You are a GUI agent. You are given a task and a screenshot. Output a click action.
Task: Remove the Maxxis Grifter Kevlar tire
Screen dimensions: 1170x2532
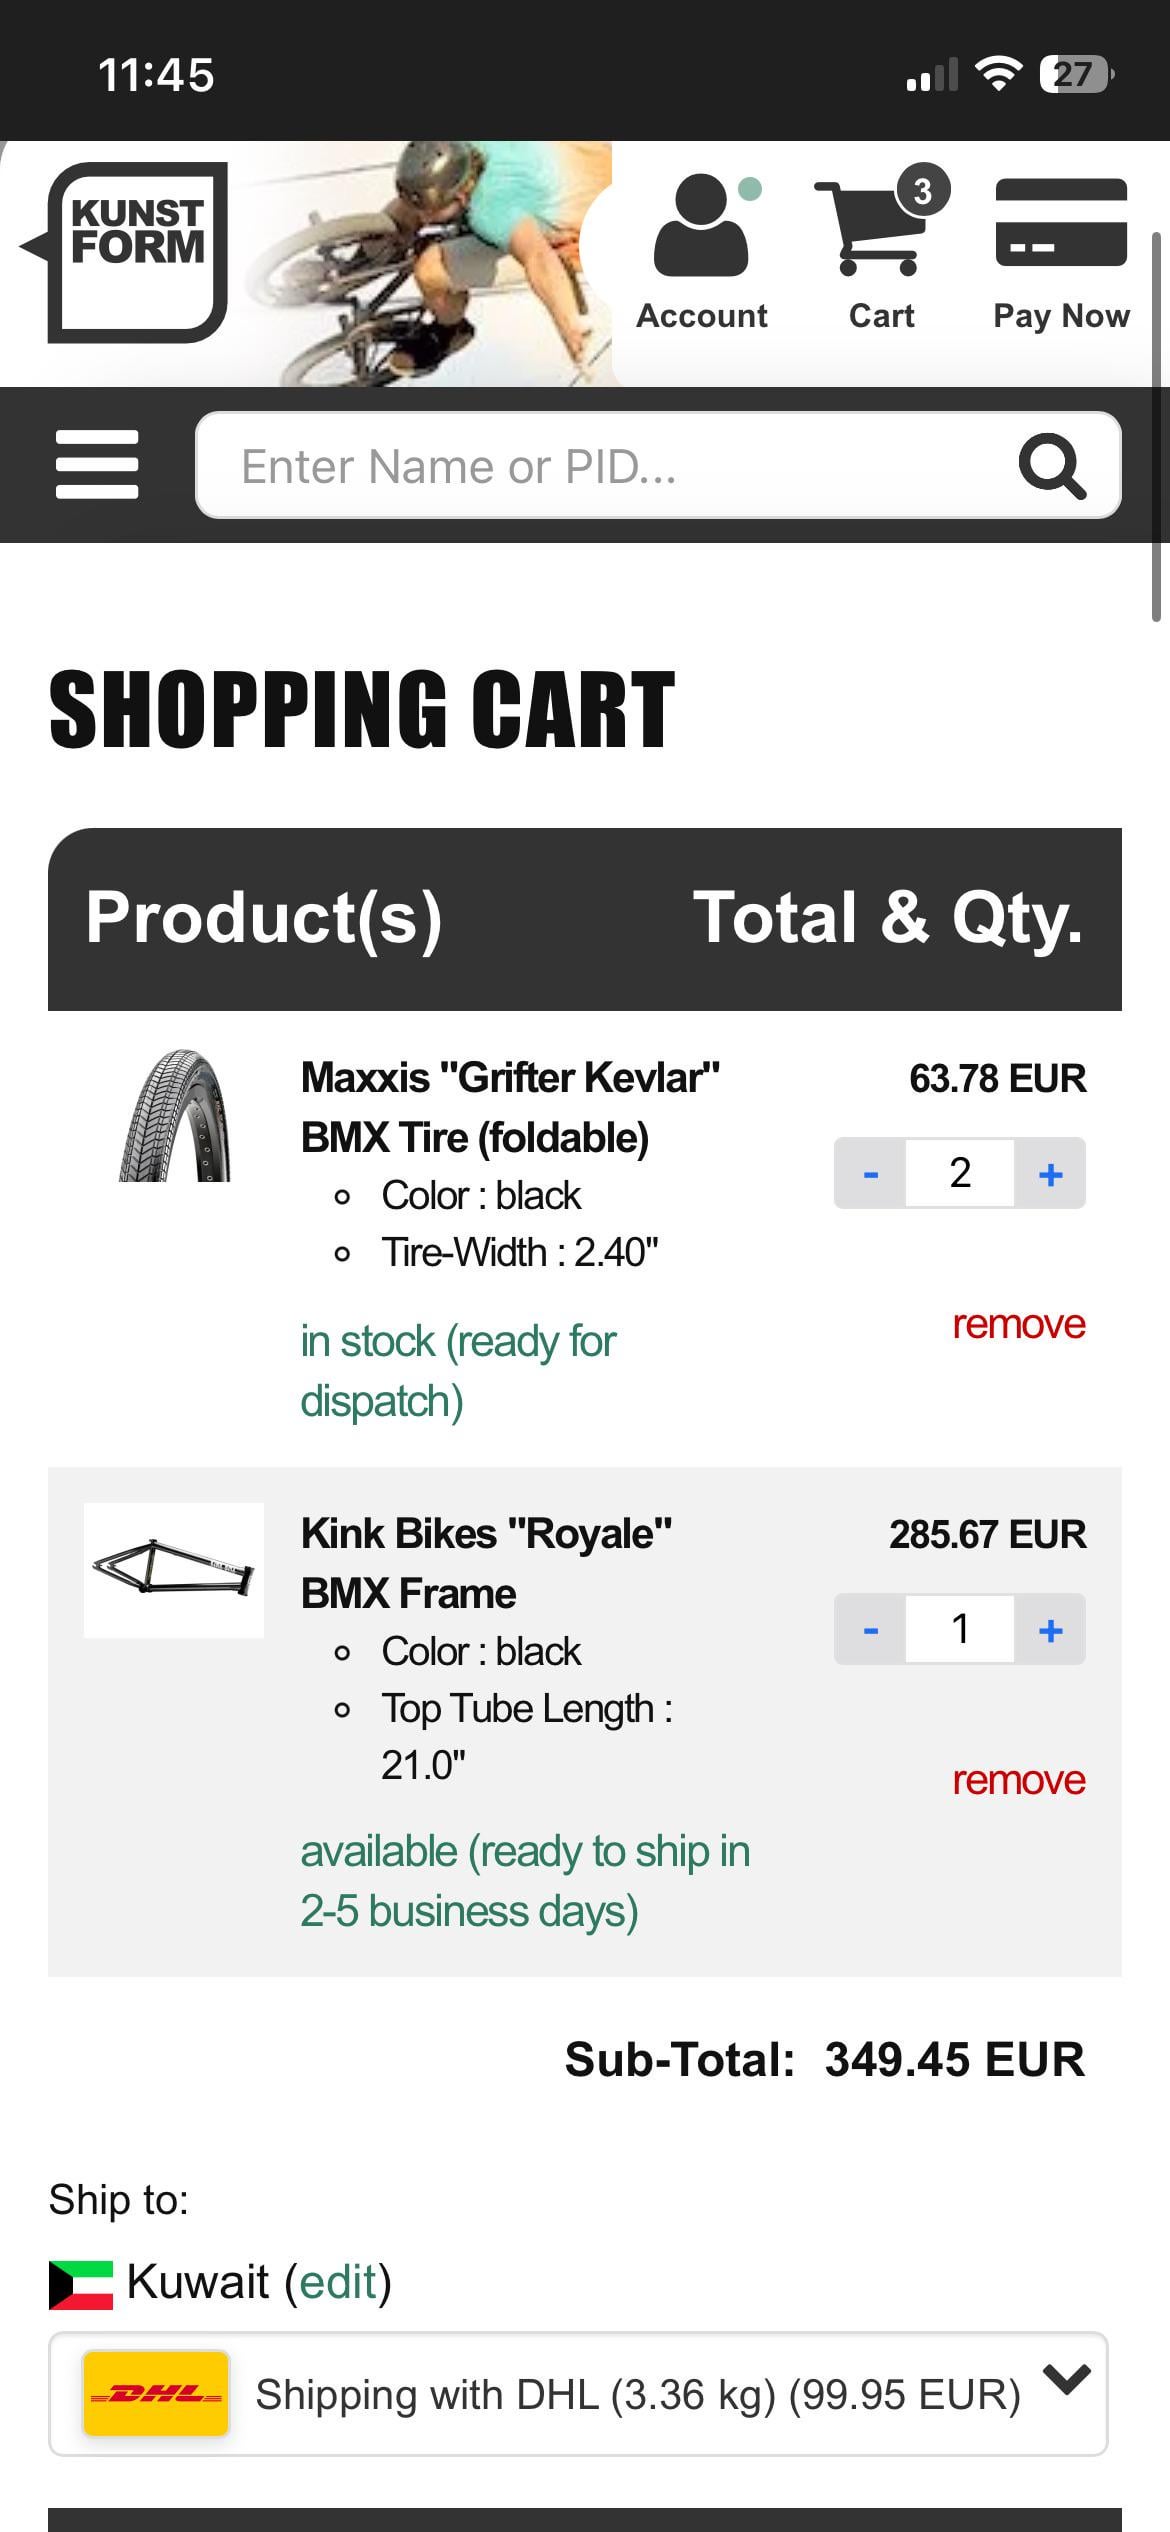coord(1018,1324)
